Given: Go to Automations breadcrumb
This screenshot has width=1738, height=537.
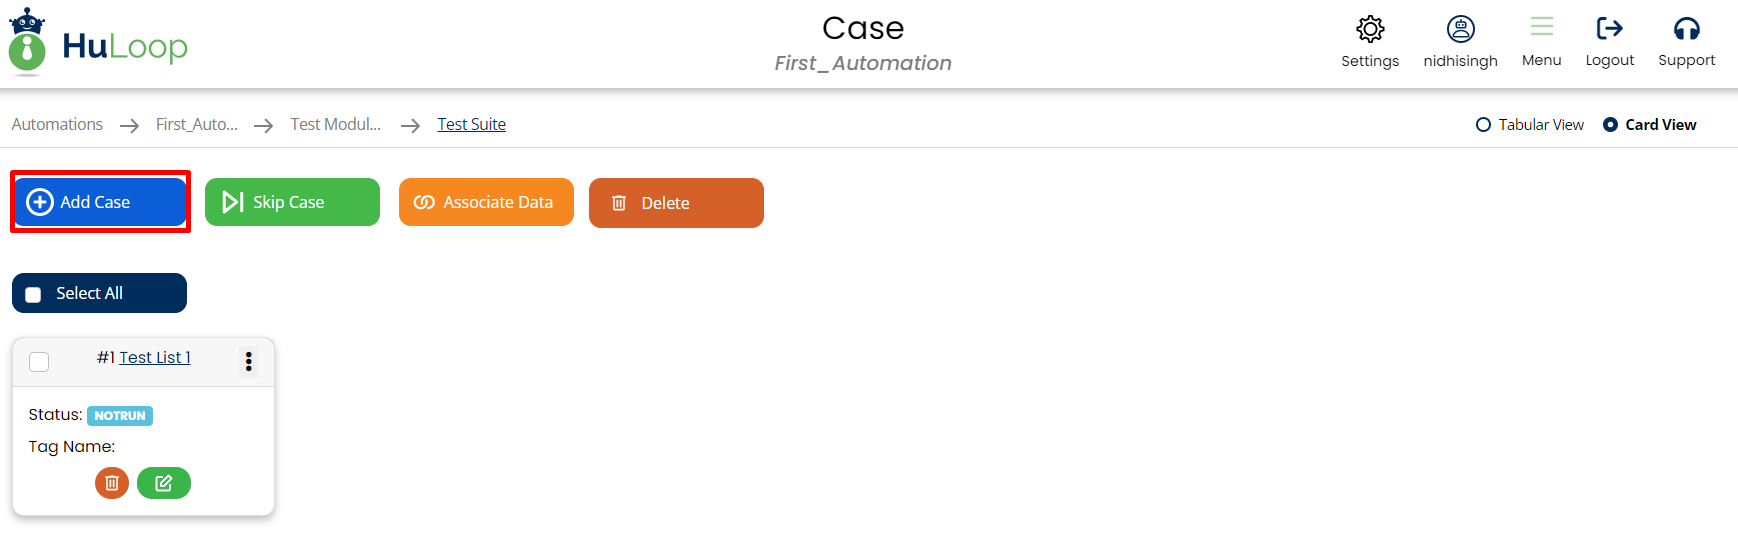Looking at the screenshot, I should 57,124.
